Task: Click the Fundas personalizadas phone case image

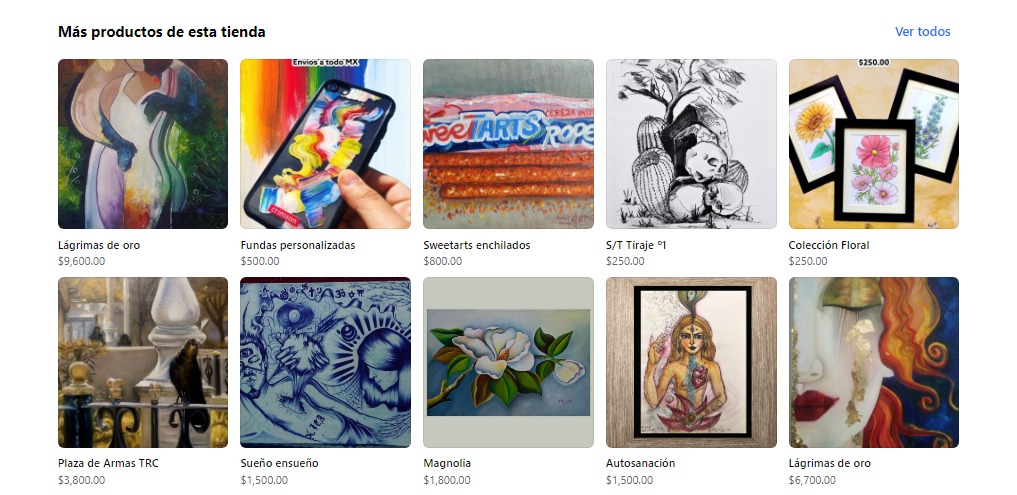Action: [325, 144]
